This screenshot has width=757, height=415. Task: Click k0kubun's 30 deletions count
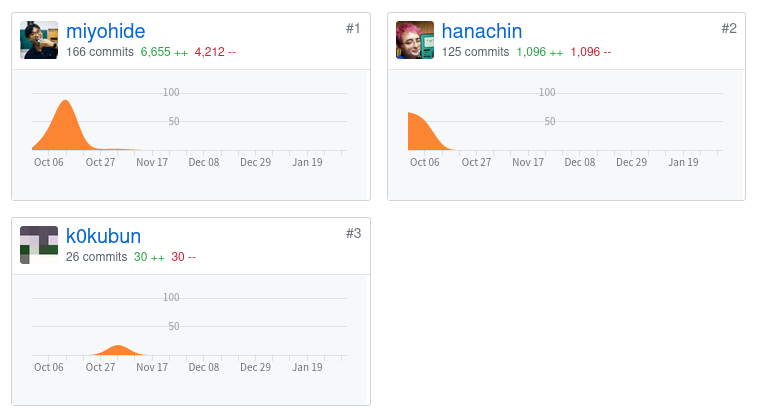pyautogui.click(x=183, y=257)
